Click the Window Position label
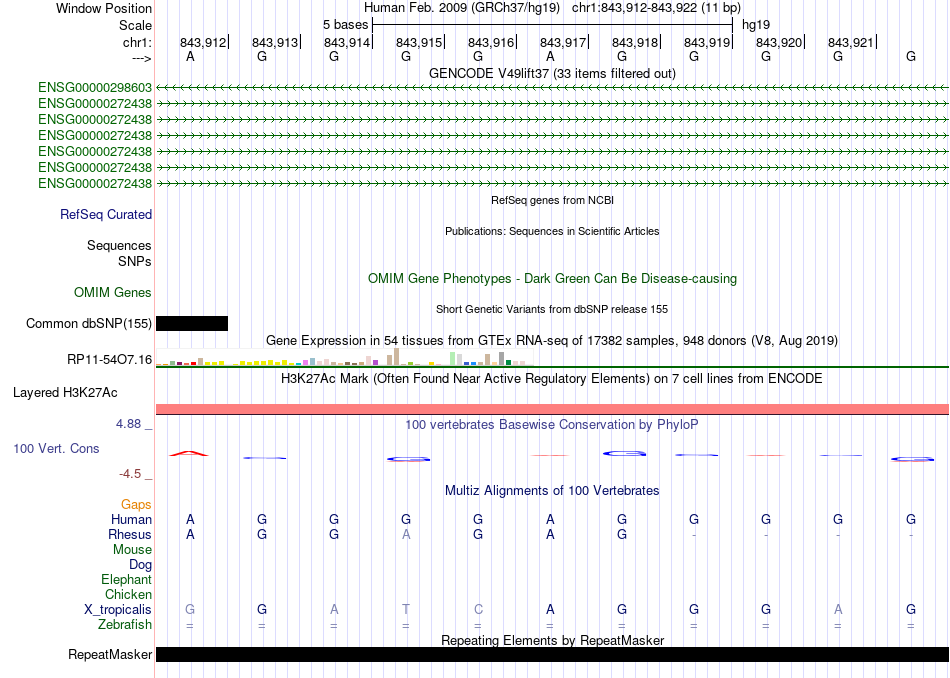 pyautogui.click(x=104, y=8)
